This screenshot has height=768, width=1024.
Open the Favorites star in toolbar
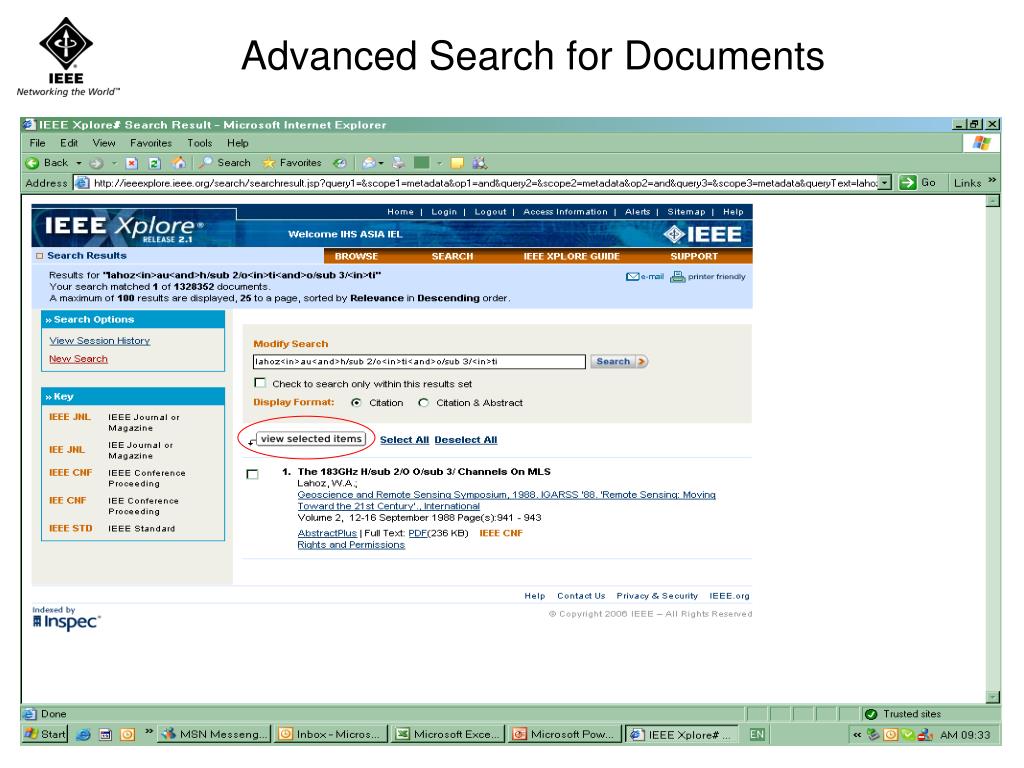point(292,163)
